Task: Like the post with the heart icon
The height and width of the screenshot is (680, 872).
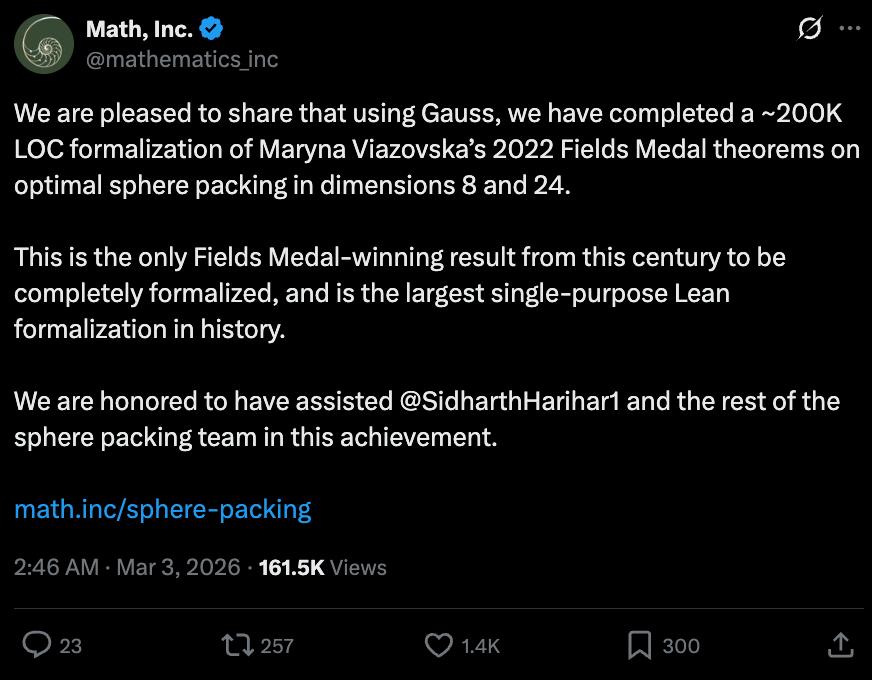Action: tap(439, 646)
